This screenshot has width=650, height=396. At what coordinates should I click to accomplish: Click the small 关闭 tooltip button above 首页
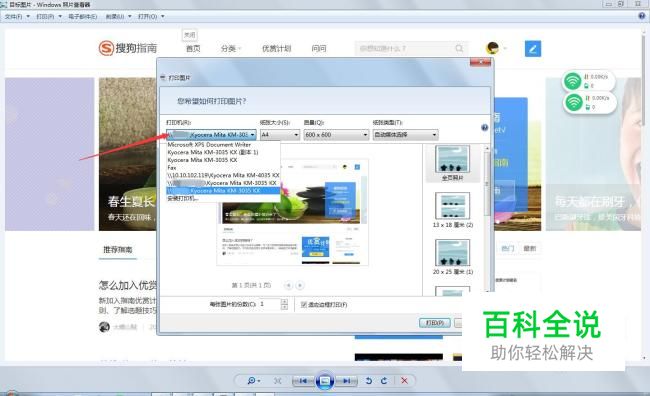(x=189, y=35)
